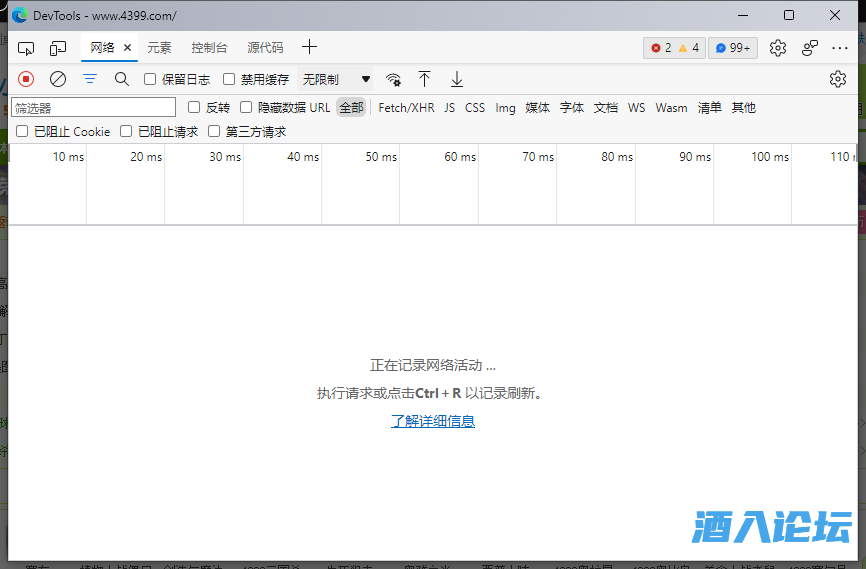Clear the network log
The image size is (866, 569).
[x=58, y=79]
